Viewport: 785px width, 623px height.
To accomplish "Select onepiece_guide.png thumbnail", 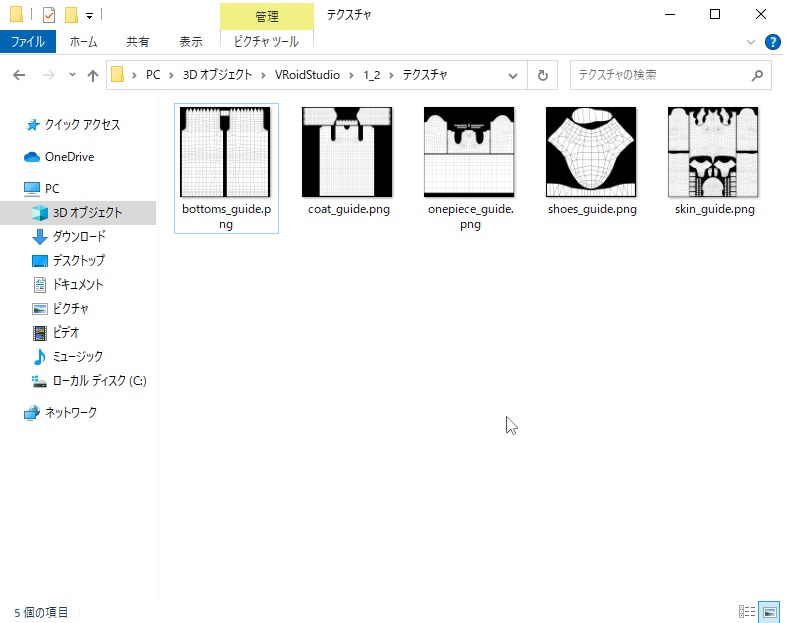I will pyautogui.click(x=469, y=152).
